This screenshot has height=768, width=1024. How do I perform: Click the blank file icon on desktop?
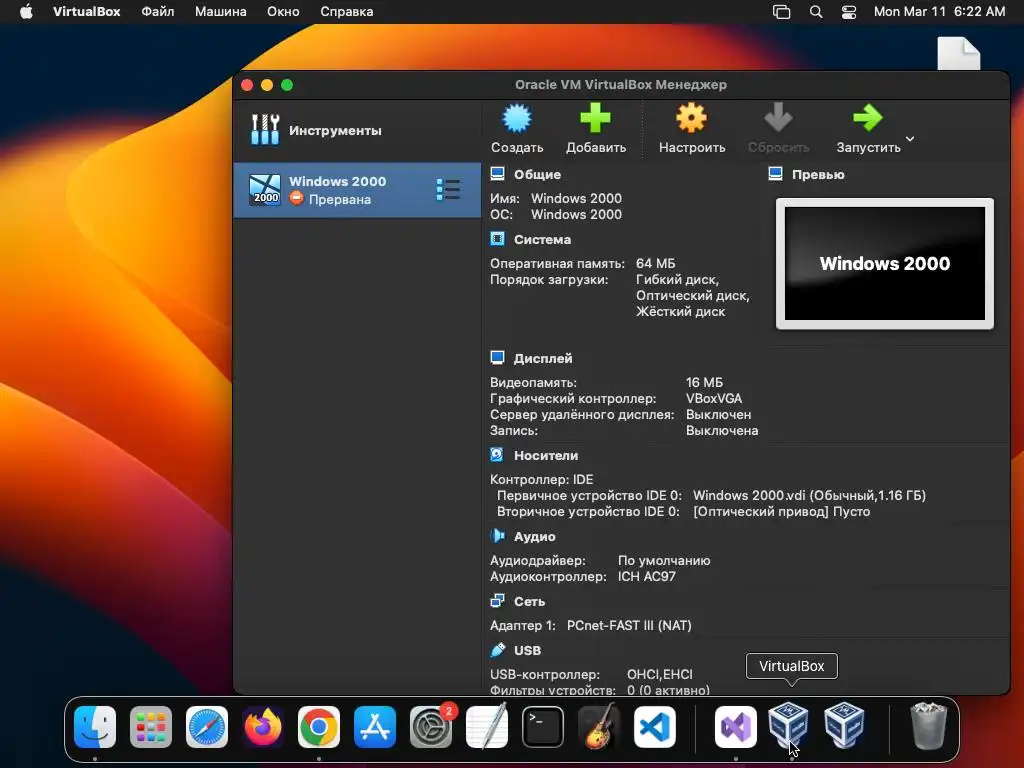pyautogui.click(x=959, y=54)
